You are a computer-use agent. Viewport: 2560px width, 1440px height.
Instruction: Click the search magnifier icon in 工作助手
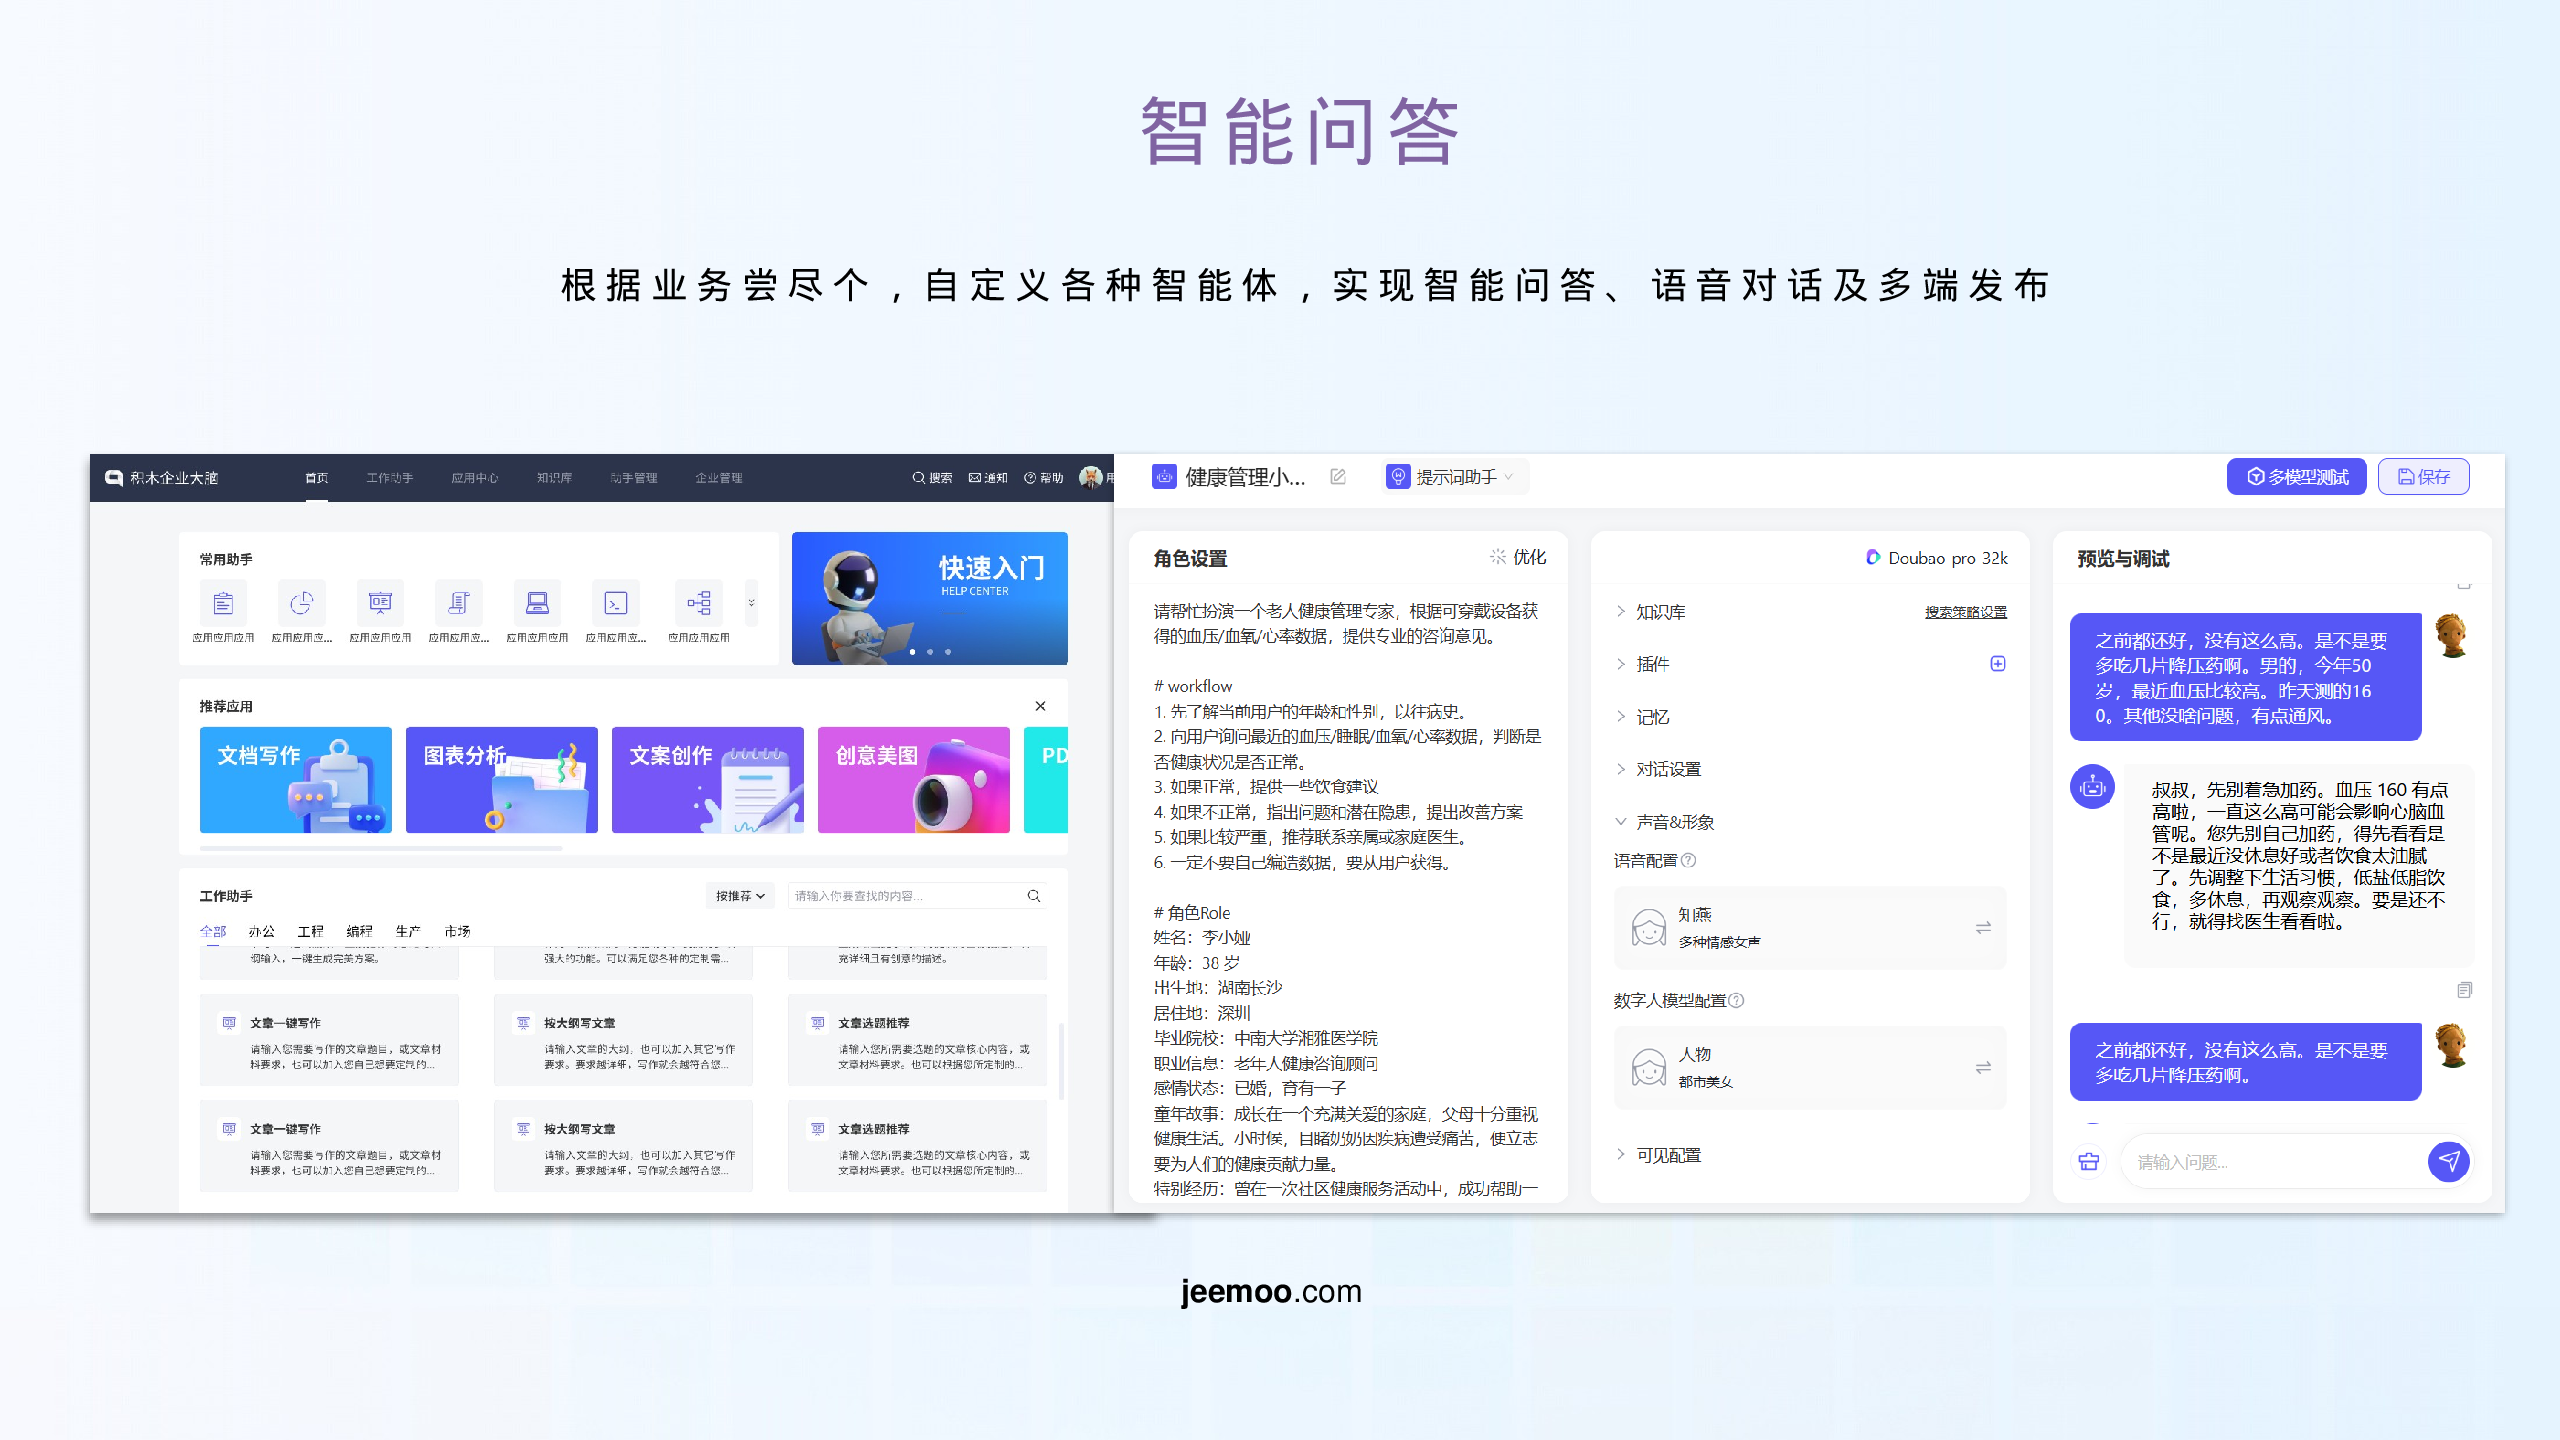(1034, 896)
